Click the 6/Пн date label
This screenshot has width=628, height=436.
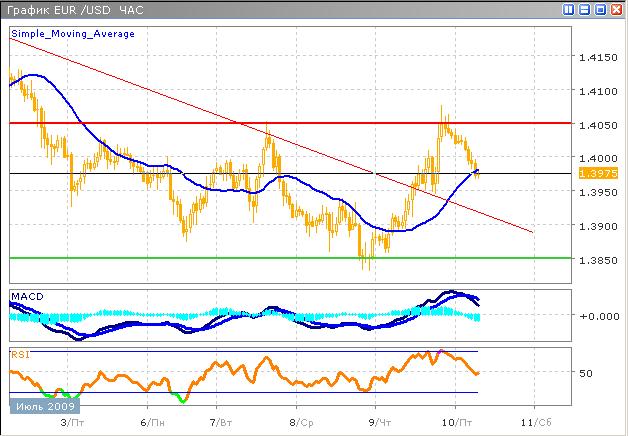(152, 422)
